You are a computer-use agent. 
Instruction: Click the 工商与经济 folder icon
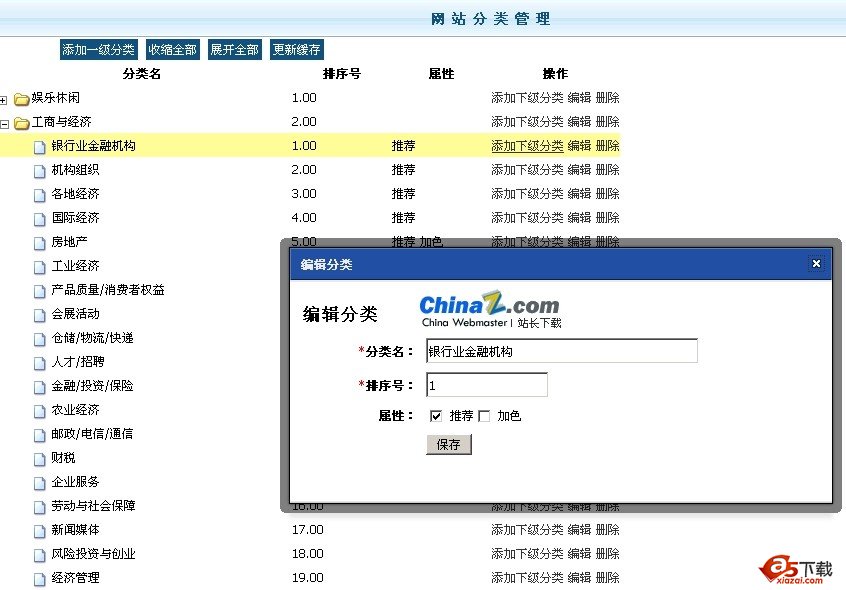click(21, 123)
